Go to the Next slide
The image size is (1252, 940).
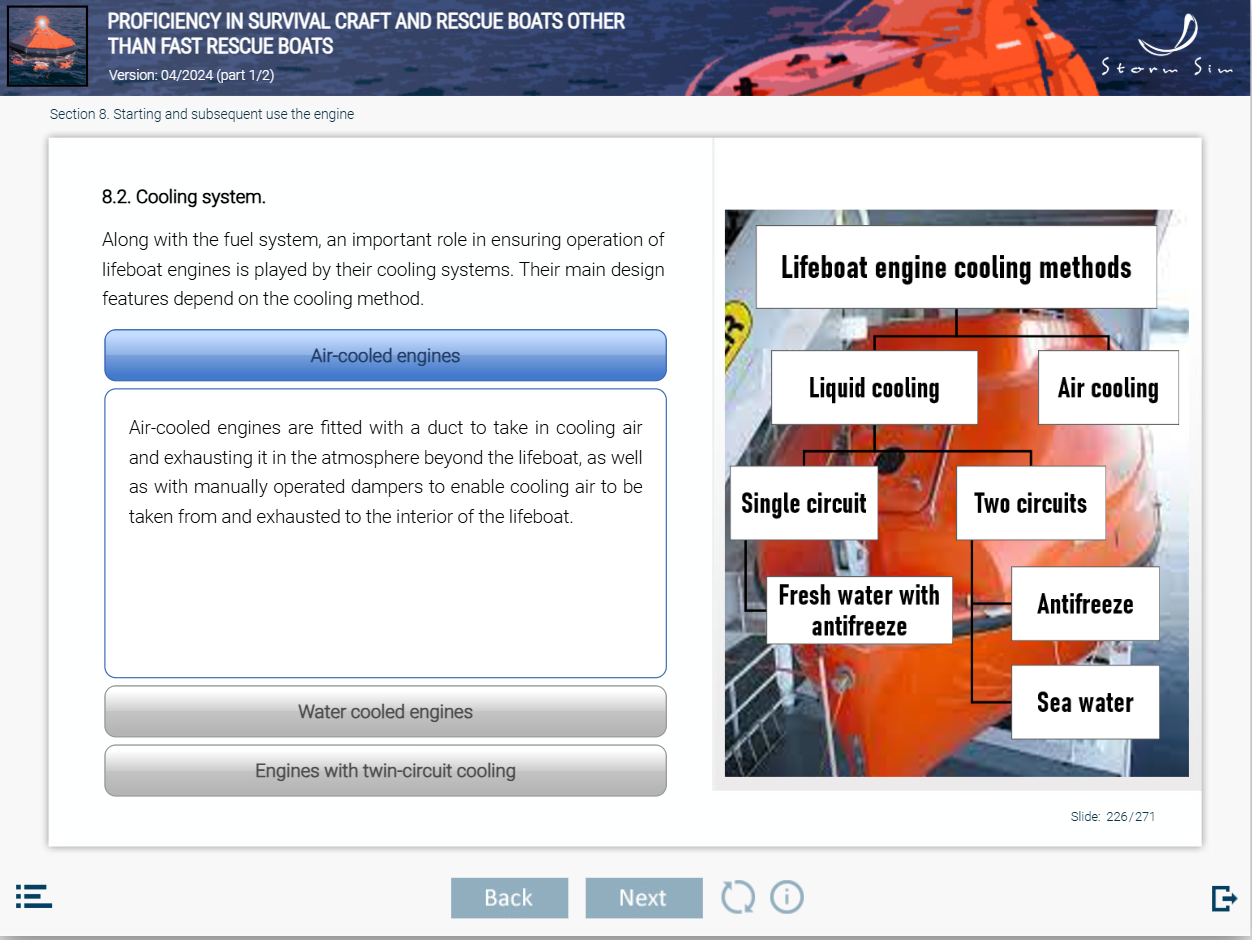pyautogui.click(x=643, y=898)
